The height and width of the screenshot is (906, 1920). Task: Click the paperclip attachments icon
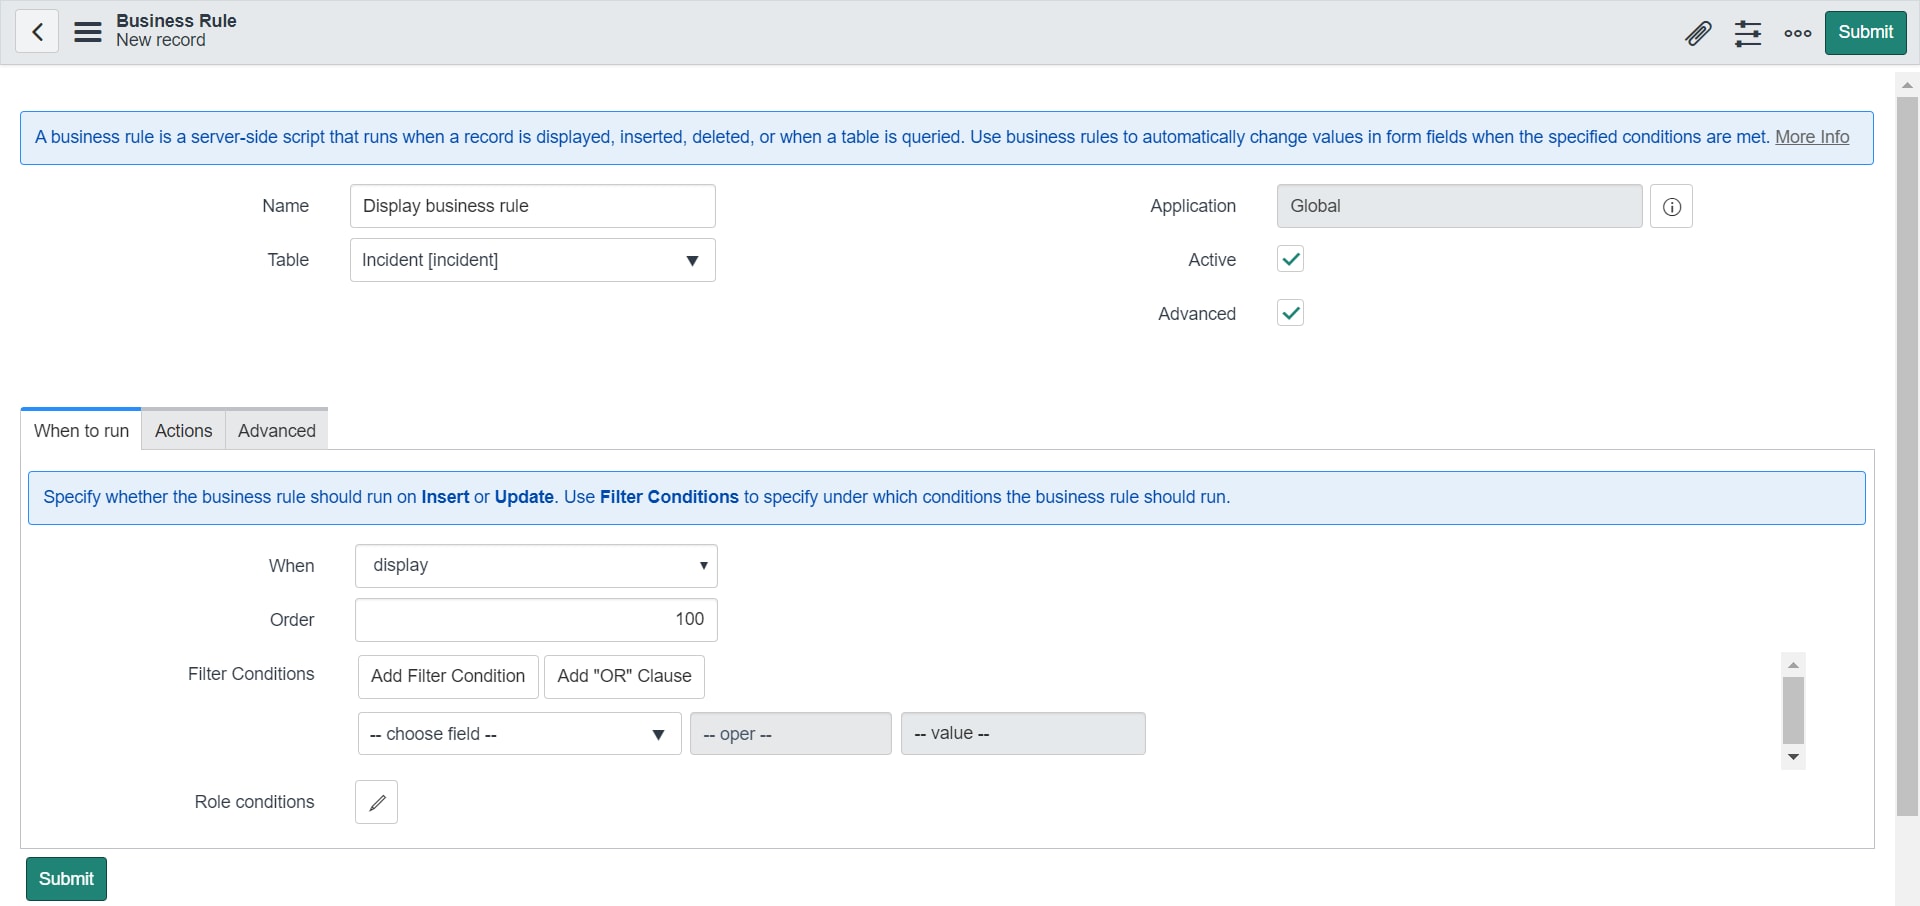tap(1697, 33)
